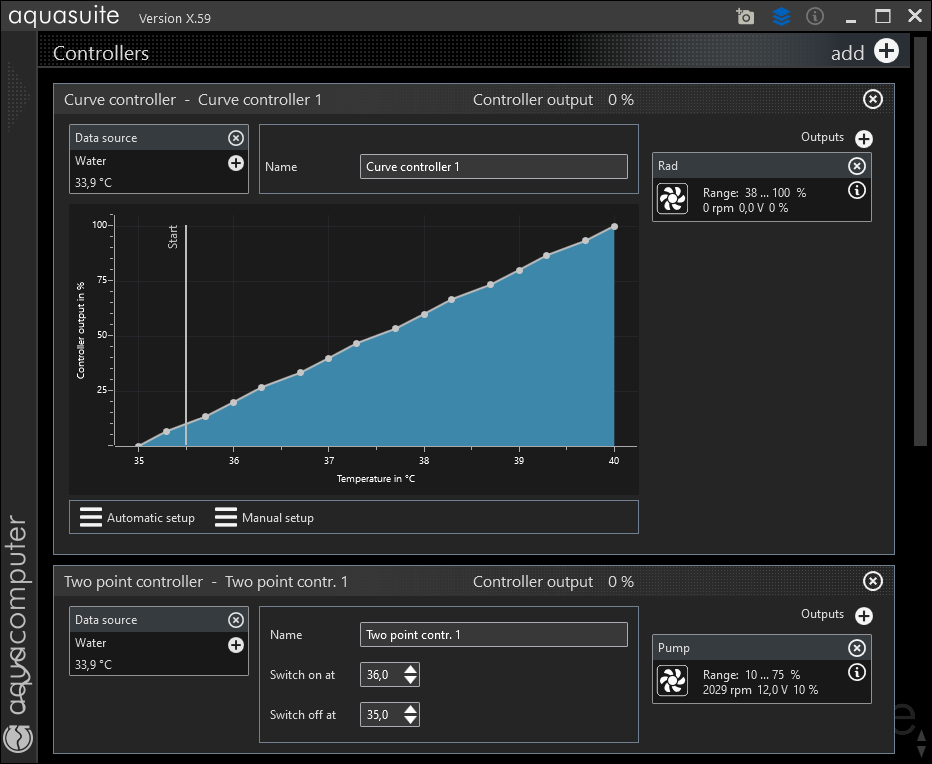Open Manual setup menu
Image resolution: width=932 pixels, height=764 pixels.
point(265,518)
